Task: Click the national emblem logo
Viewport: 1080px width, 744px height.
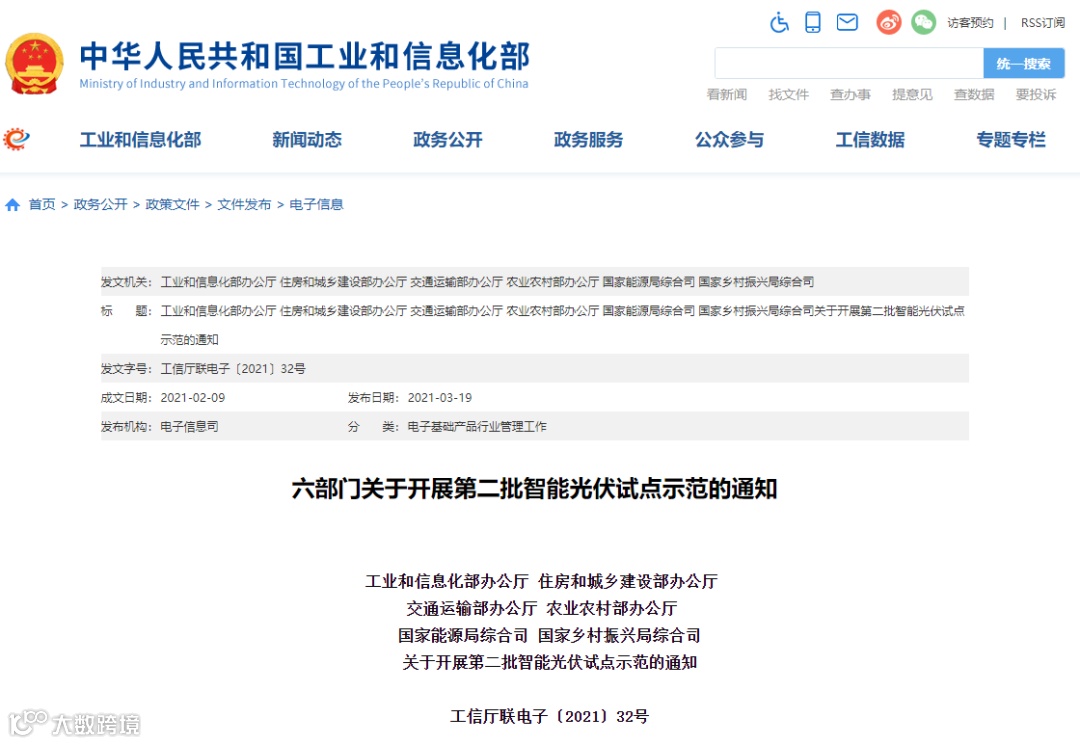Action: click(34, 63)
